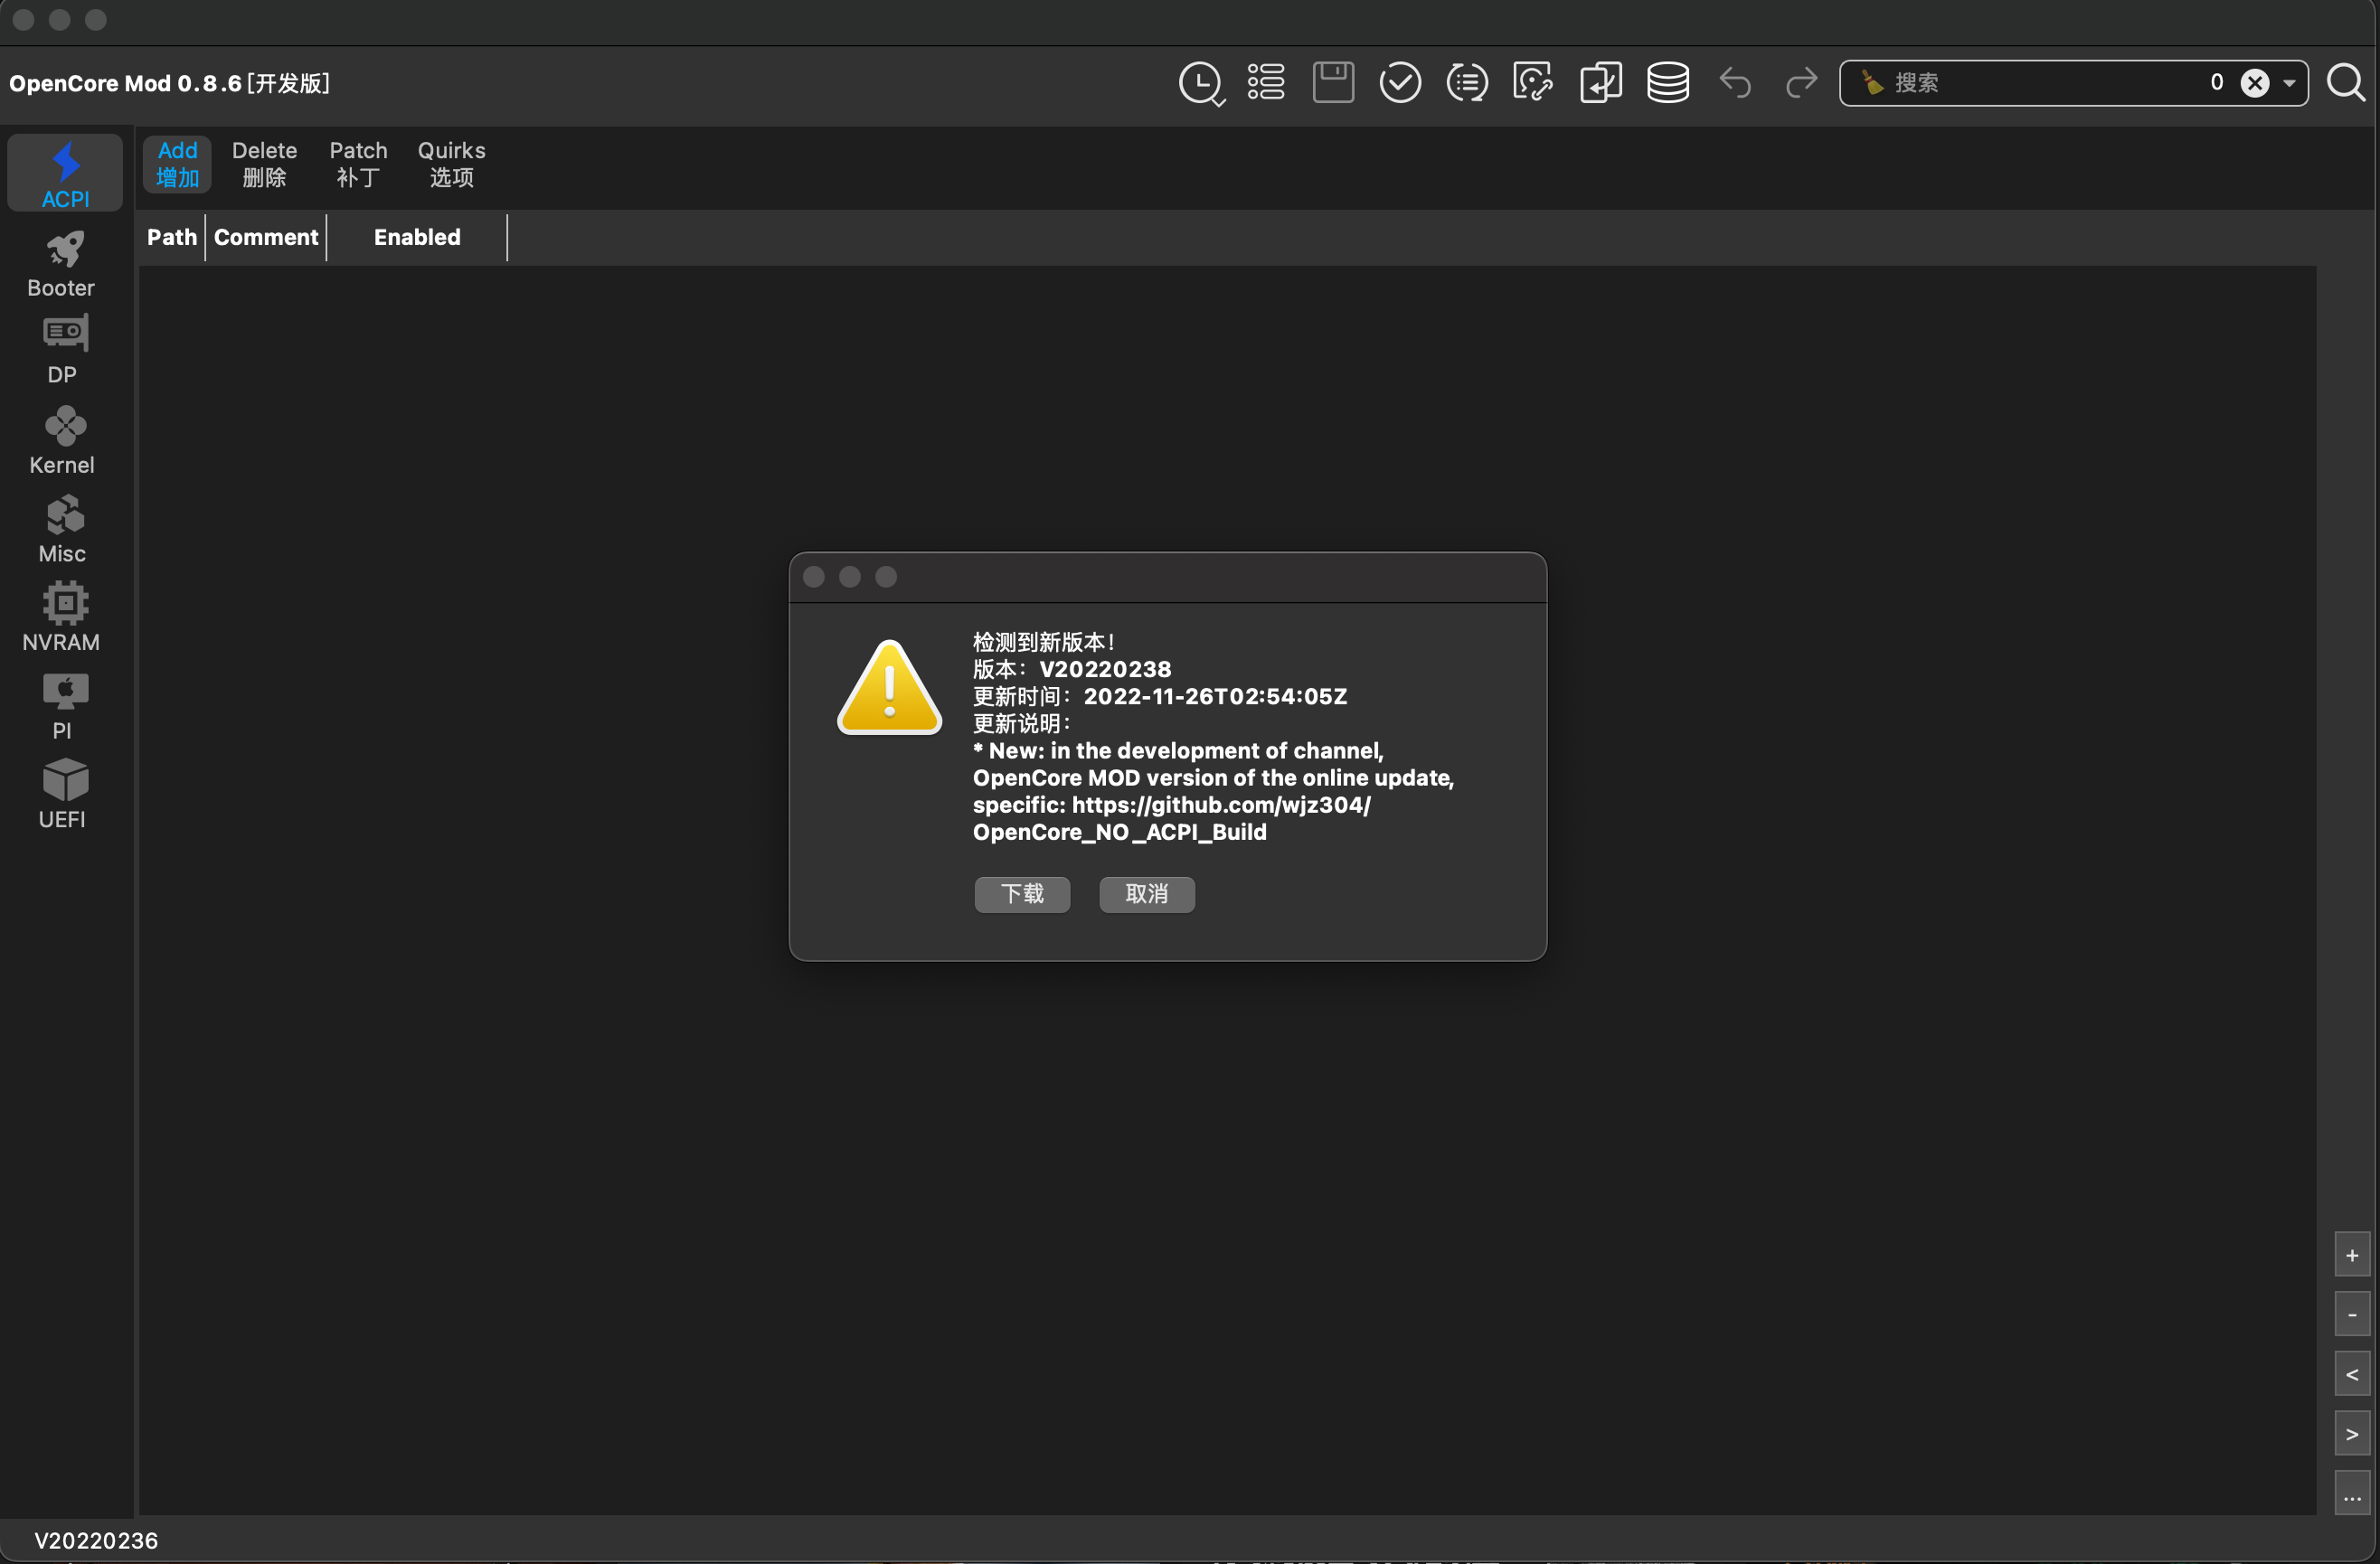
Task: Switch to the Patch 补丁 tab
Action: (358, 164)
